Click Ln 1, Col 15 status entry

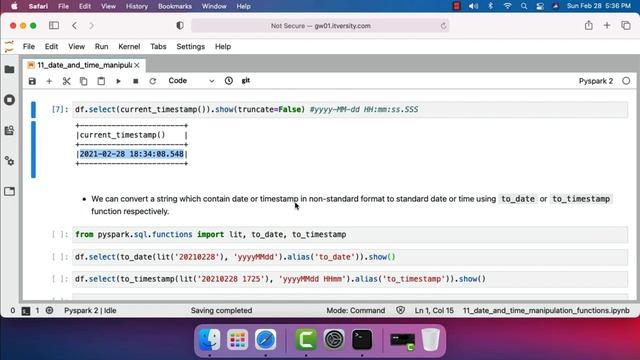(x=434, y=311)
